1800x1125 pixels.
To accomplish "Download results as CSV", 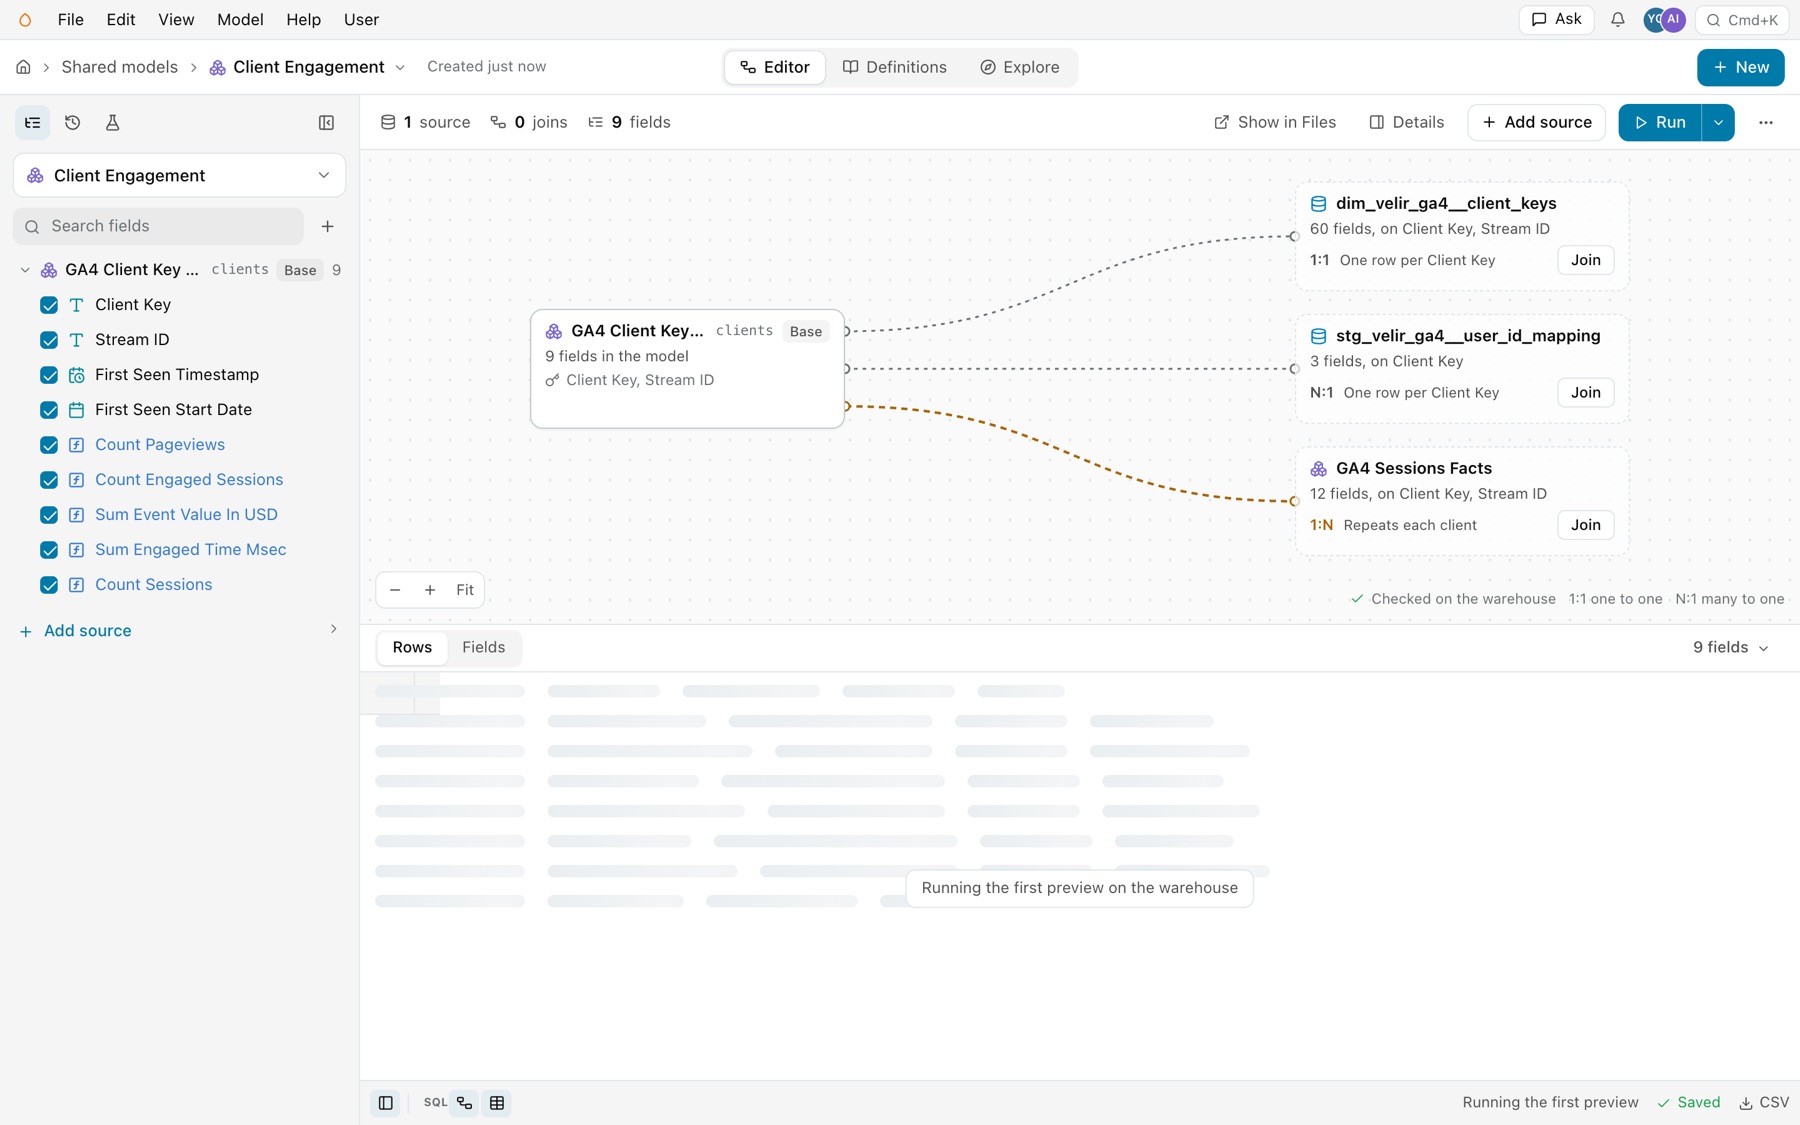I will coord(1764,1102).
